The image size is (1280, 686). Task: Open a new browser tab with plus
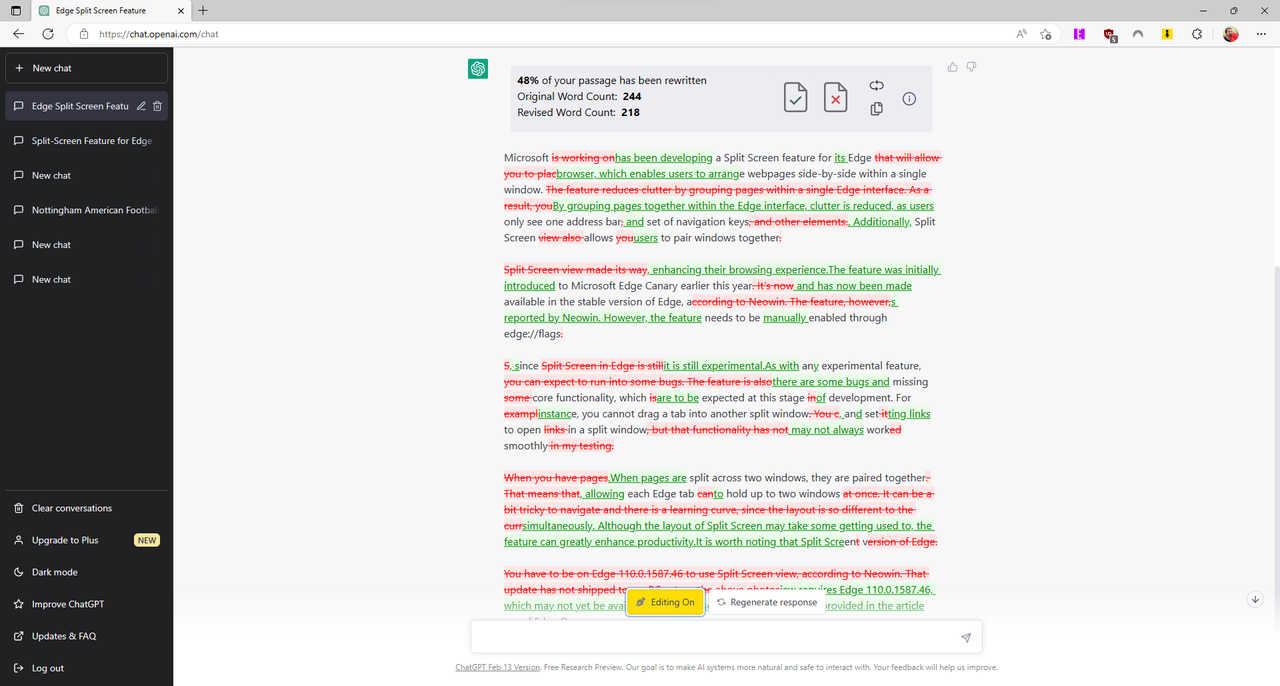click(203, 10)
